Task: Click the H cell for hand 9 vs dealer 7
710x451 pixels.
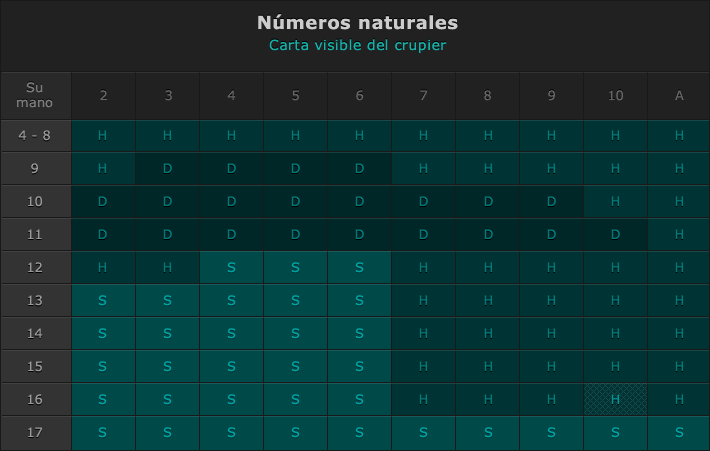Action: pos(424,168)
